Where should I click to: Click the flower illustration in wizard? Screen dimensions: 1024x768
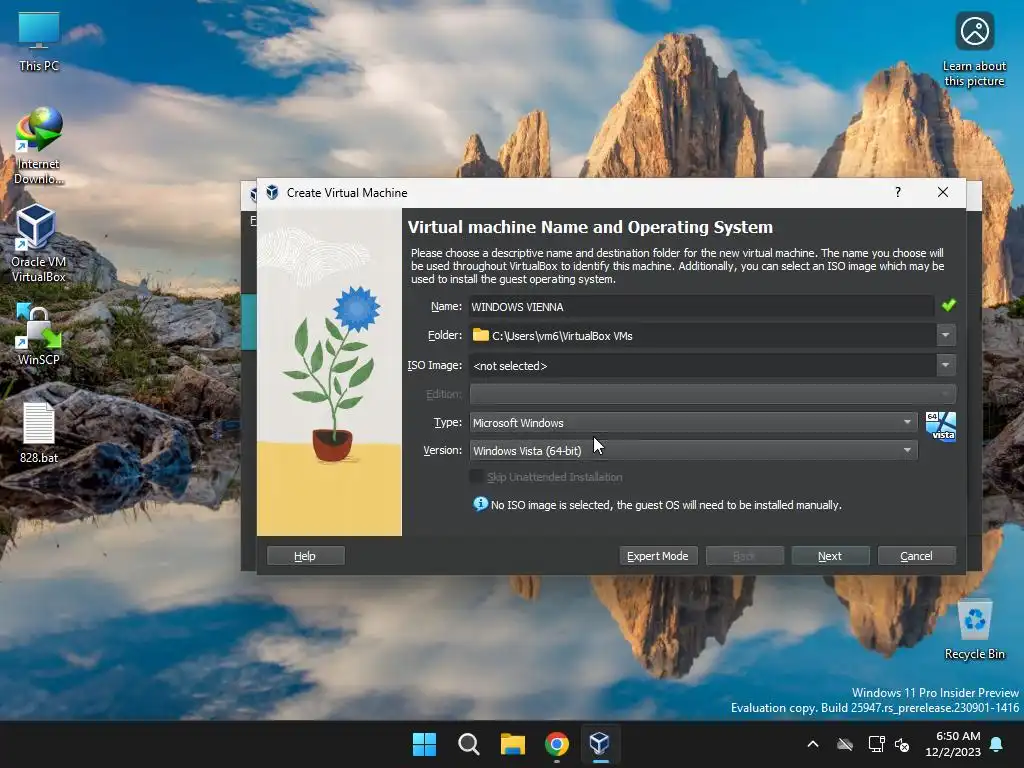(x=329, y=372)
